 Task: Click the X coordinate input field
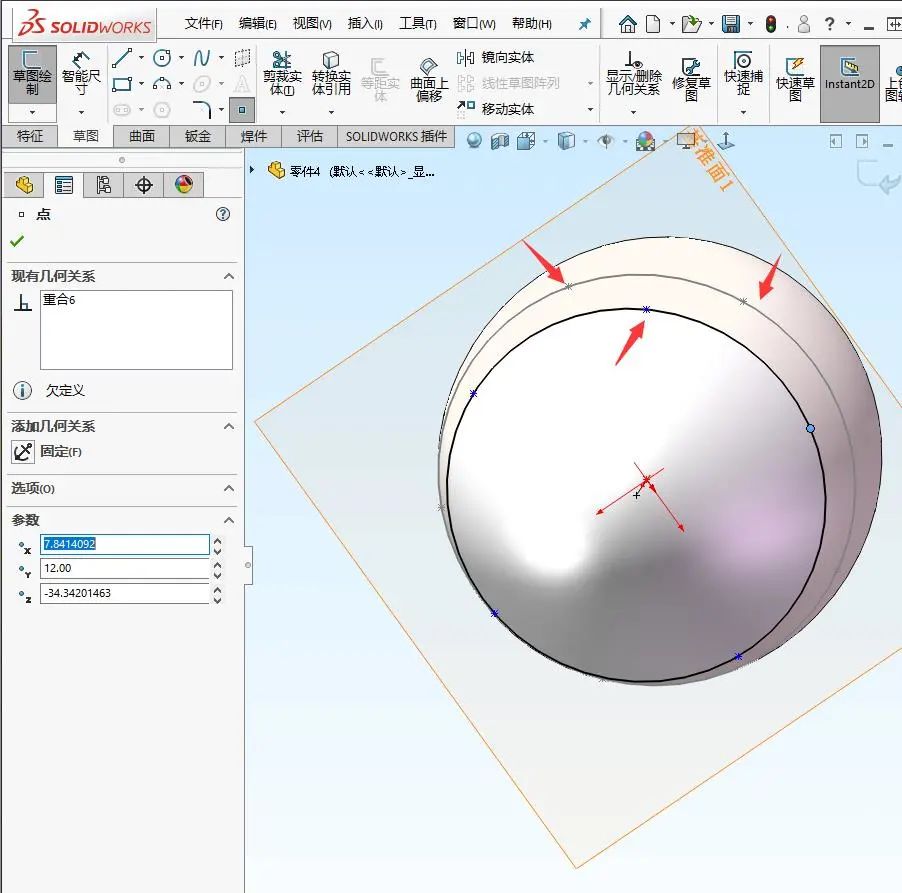point(125,545)
